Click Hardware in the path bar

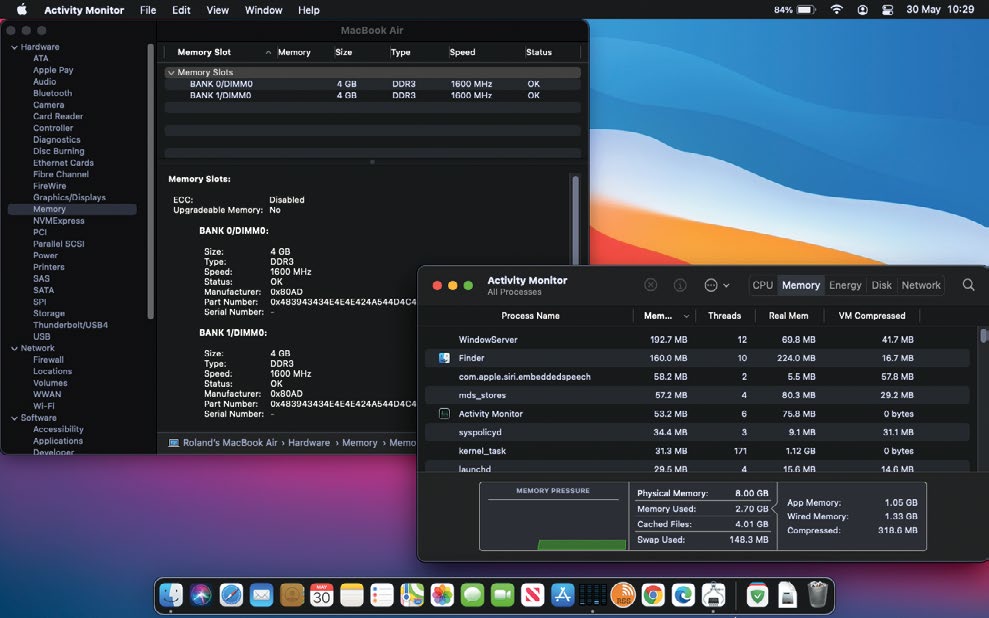click(309, 443)
